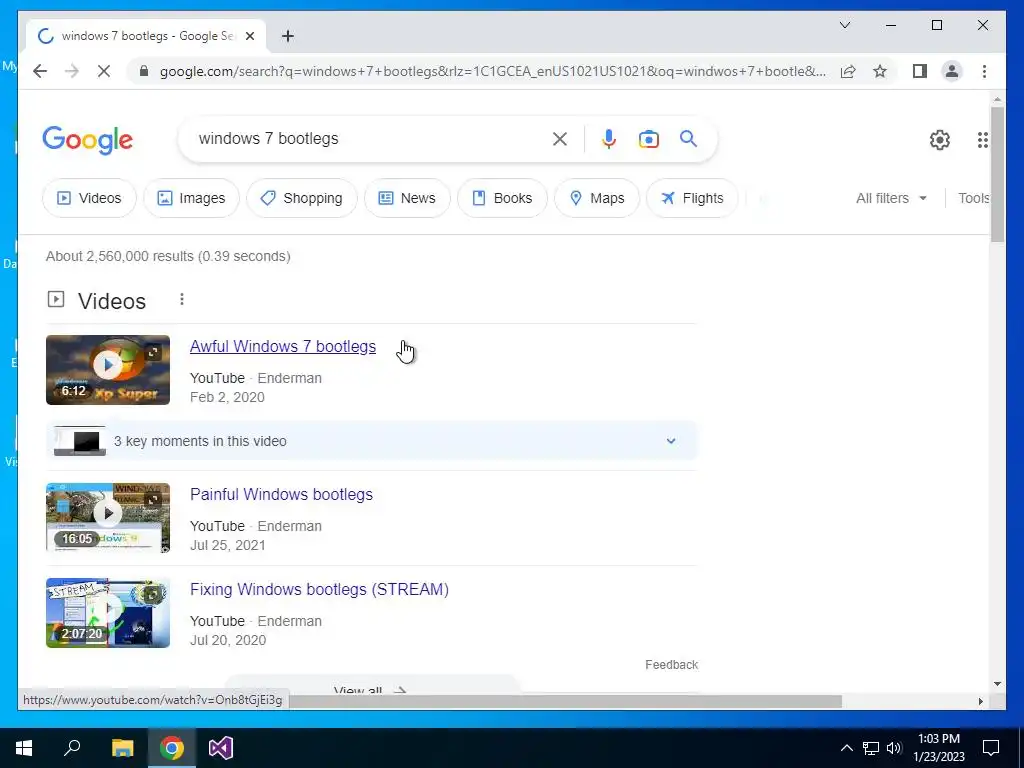
Task: Open Awful Windows 7 bootlegs link
Action: 283,346
